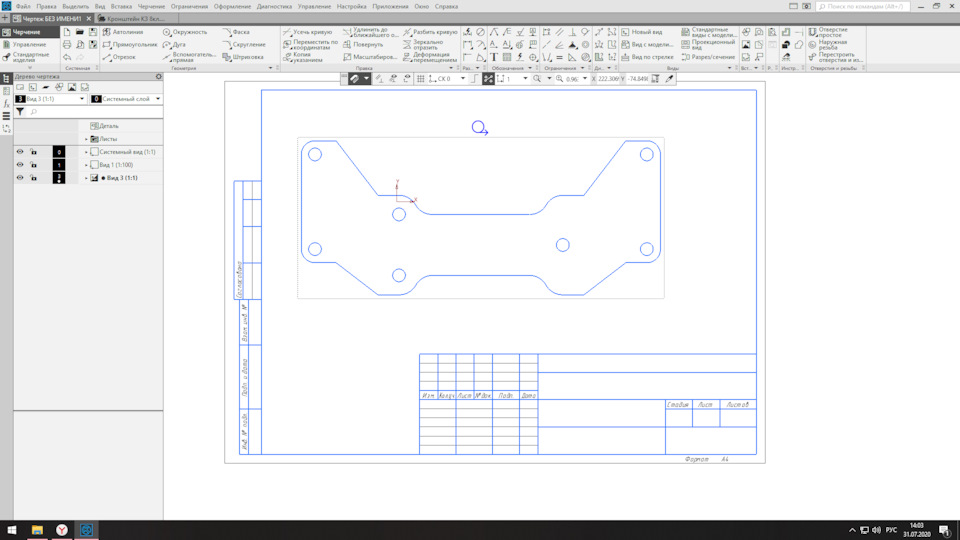Viewport: 960px width, 540px height.
Task: Select the Отрезок line segment tool
Action: click(x=119, y=57)
